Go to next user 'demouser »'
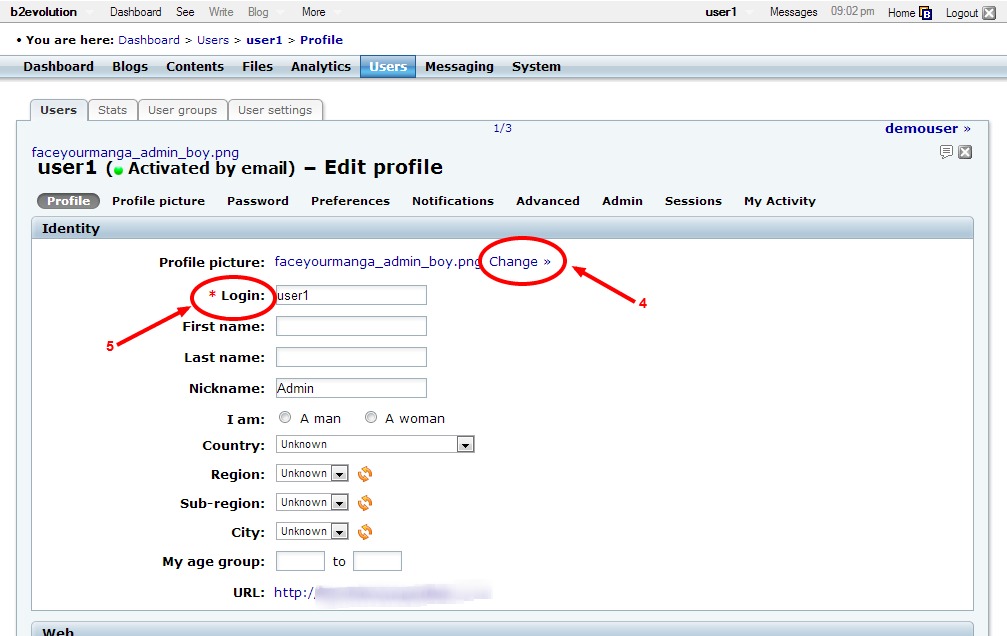Screen dimensions: 1007x636 [927, 128]
